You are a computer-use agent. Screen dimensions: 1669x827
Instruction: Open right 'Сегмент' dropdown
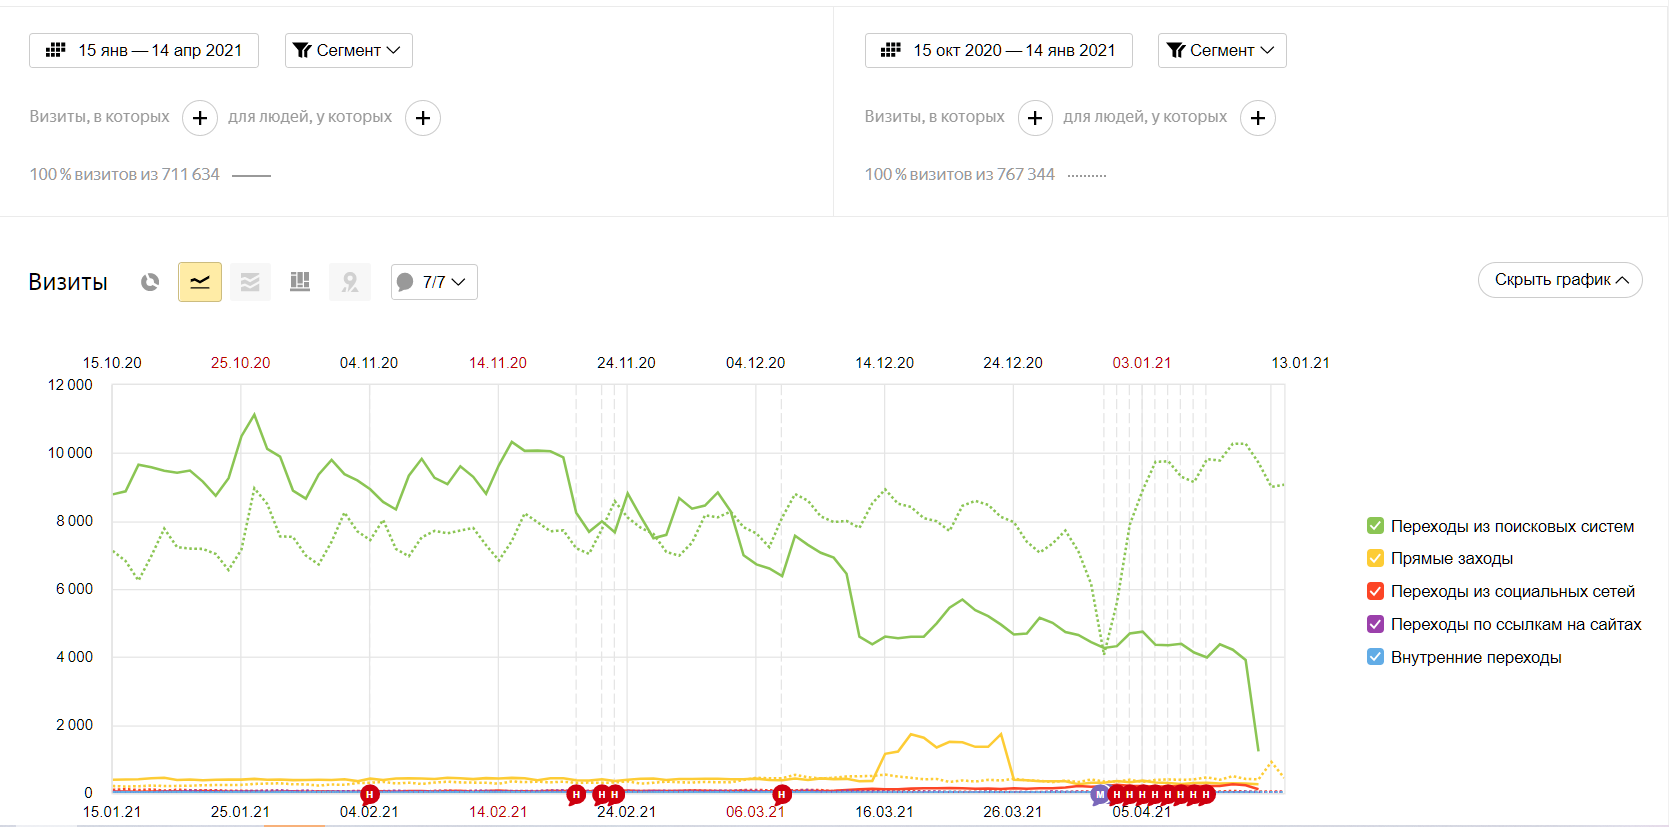tap(1221, 50)
